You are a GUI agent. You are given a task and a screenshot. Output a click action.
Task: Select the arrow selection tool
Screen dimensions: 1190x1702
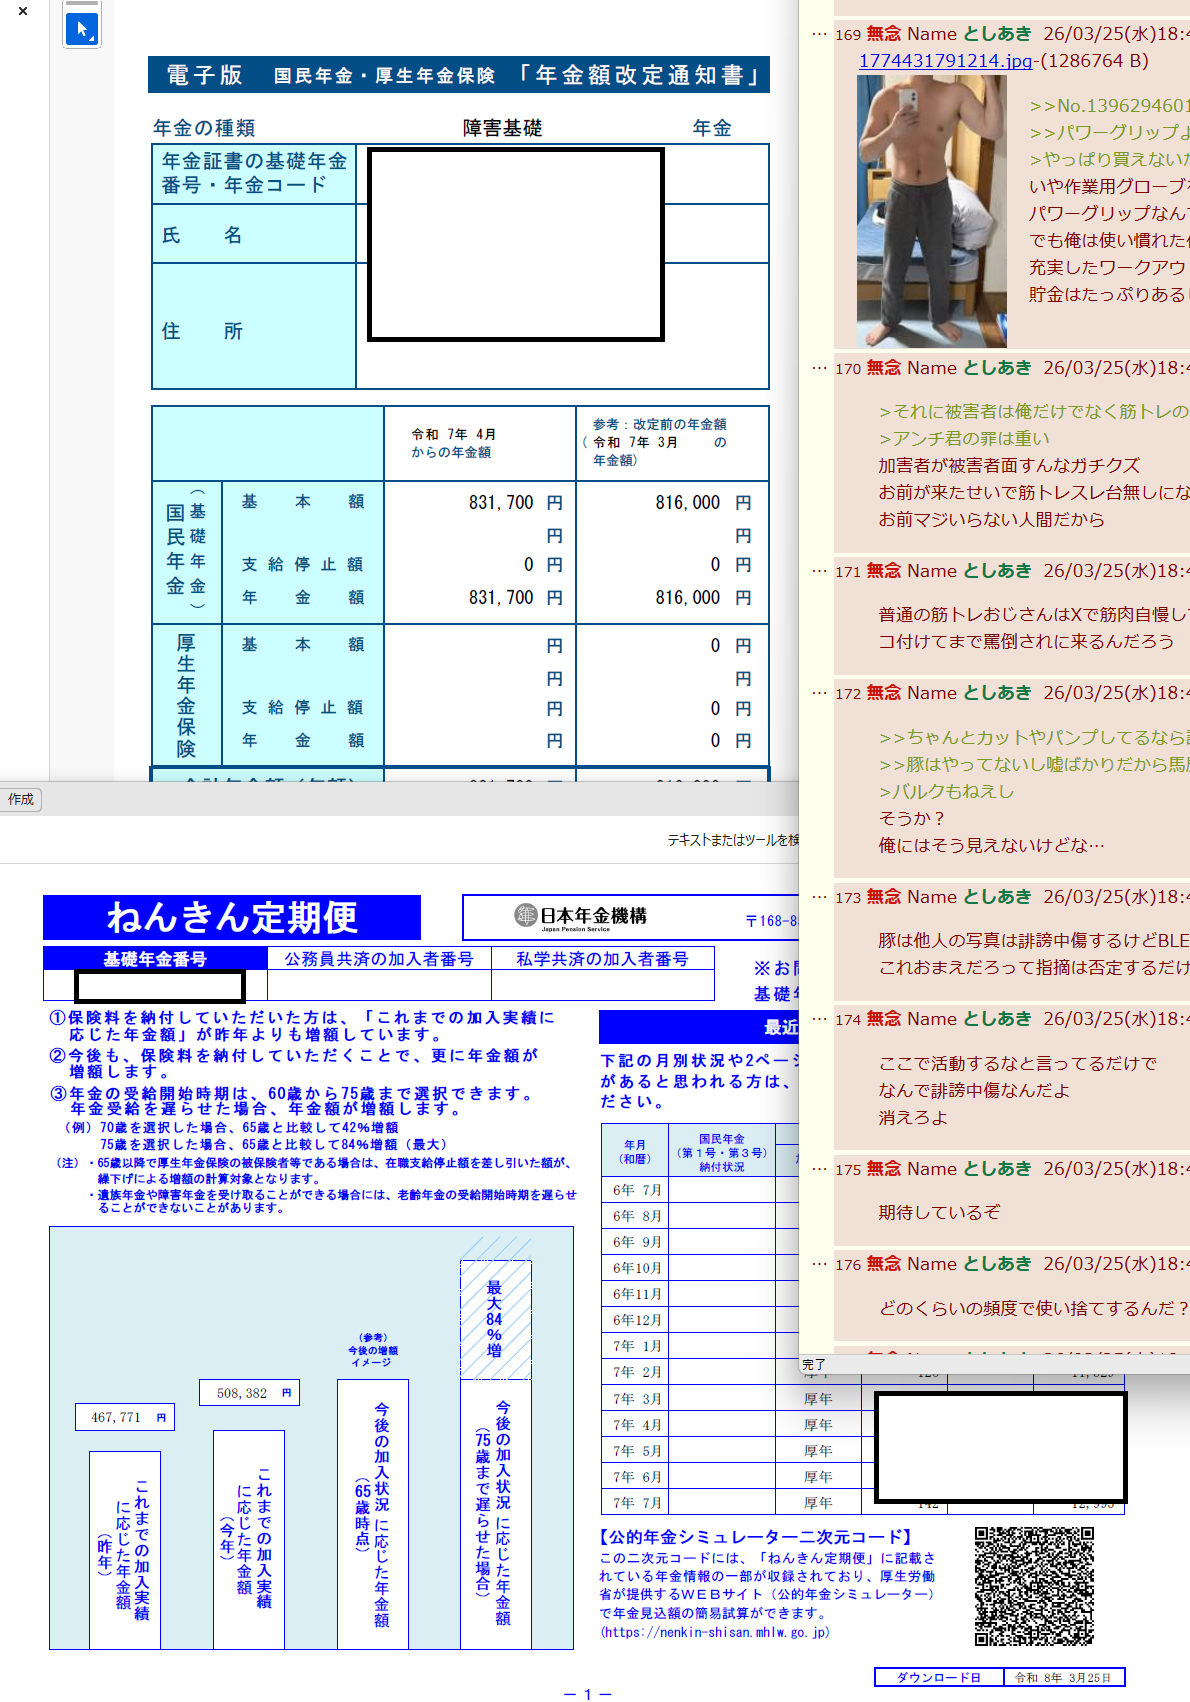pos(81,29)
